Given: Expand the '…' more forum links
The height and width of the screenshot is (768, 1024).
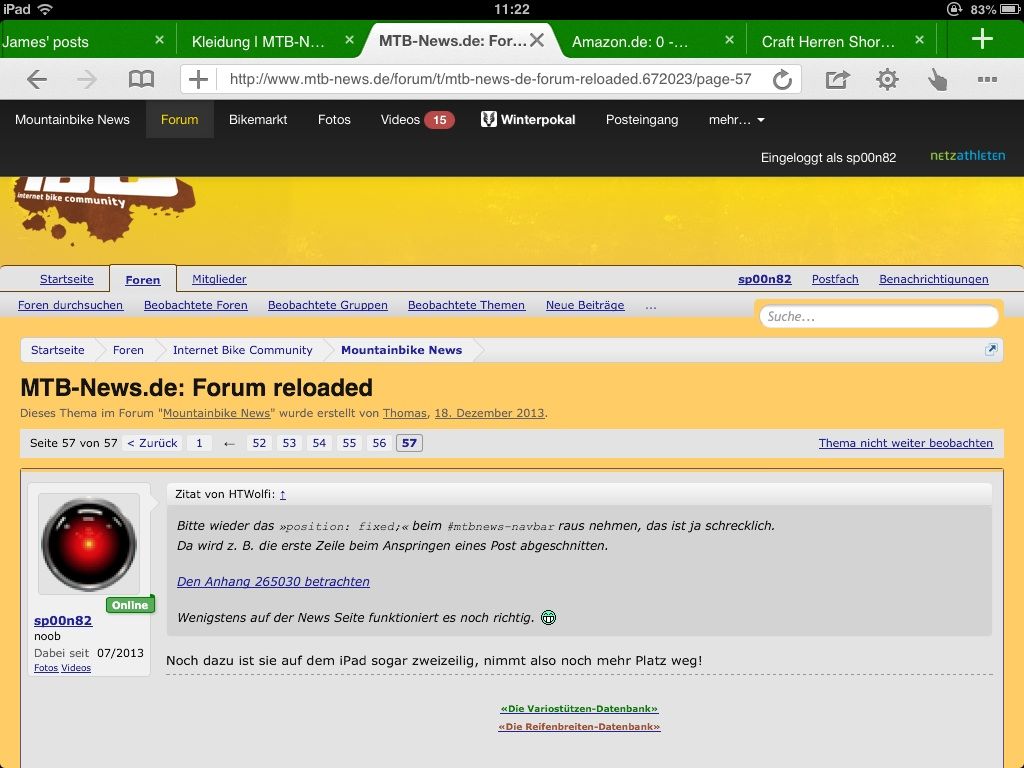Looking at the screenshot, I should (651, 305).
